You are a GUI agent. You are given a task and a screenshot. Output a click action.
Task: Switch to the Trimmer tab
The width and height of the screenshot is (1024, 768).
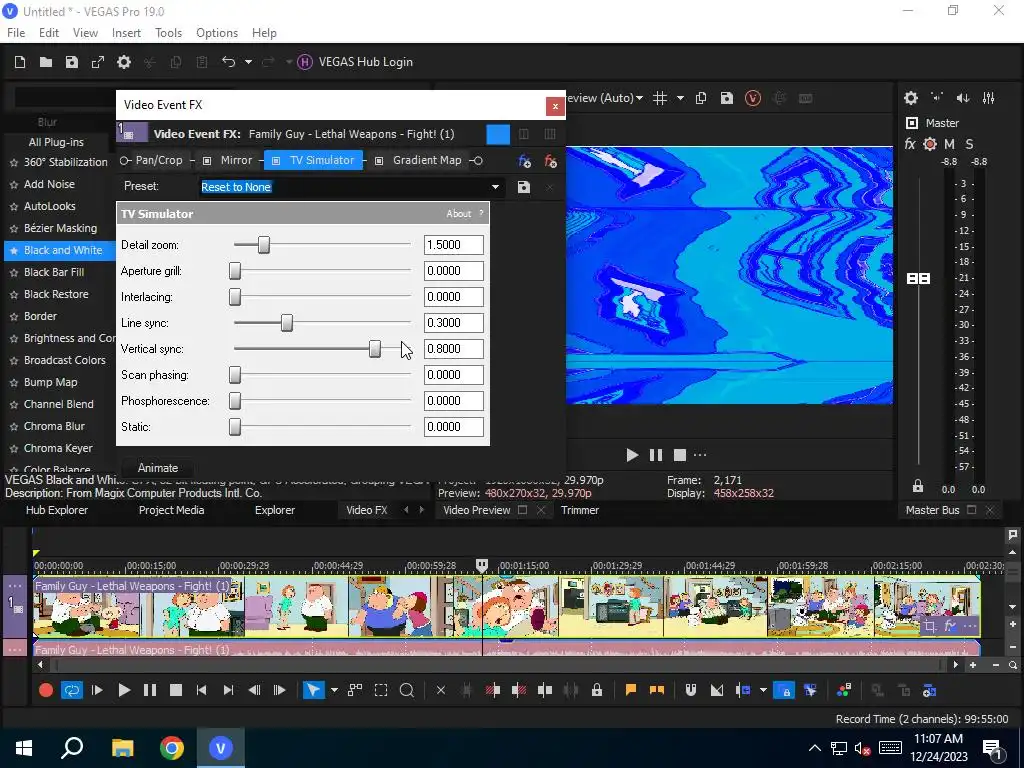[x=580, y=510]
